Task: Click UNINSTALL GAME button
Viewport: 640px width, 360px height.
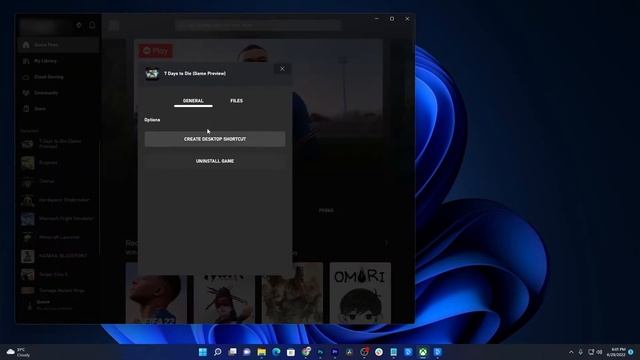Action: pyautogui.click(x=215, y=161)
